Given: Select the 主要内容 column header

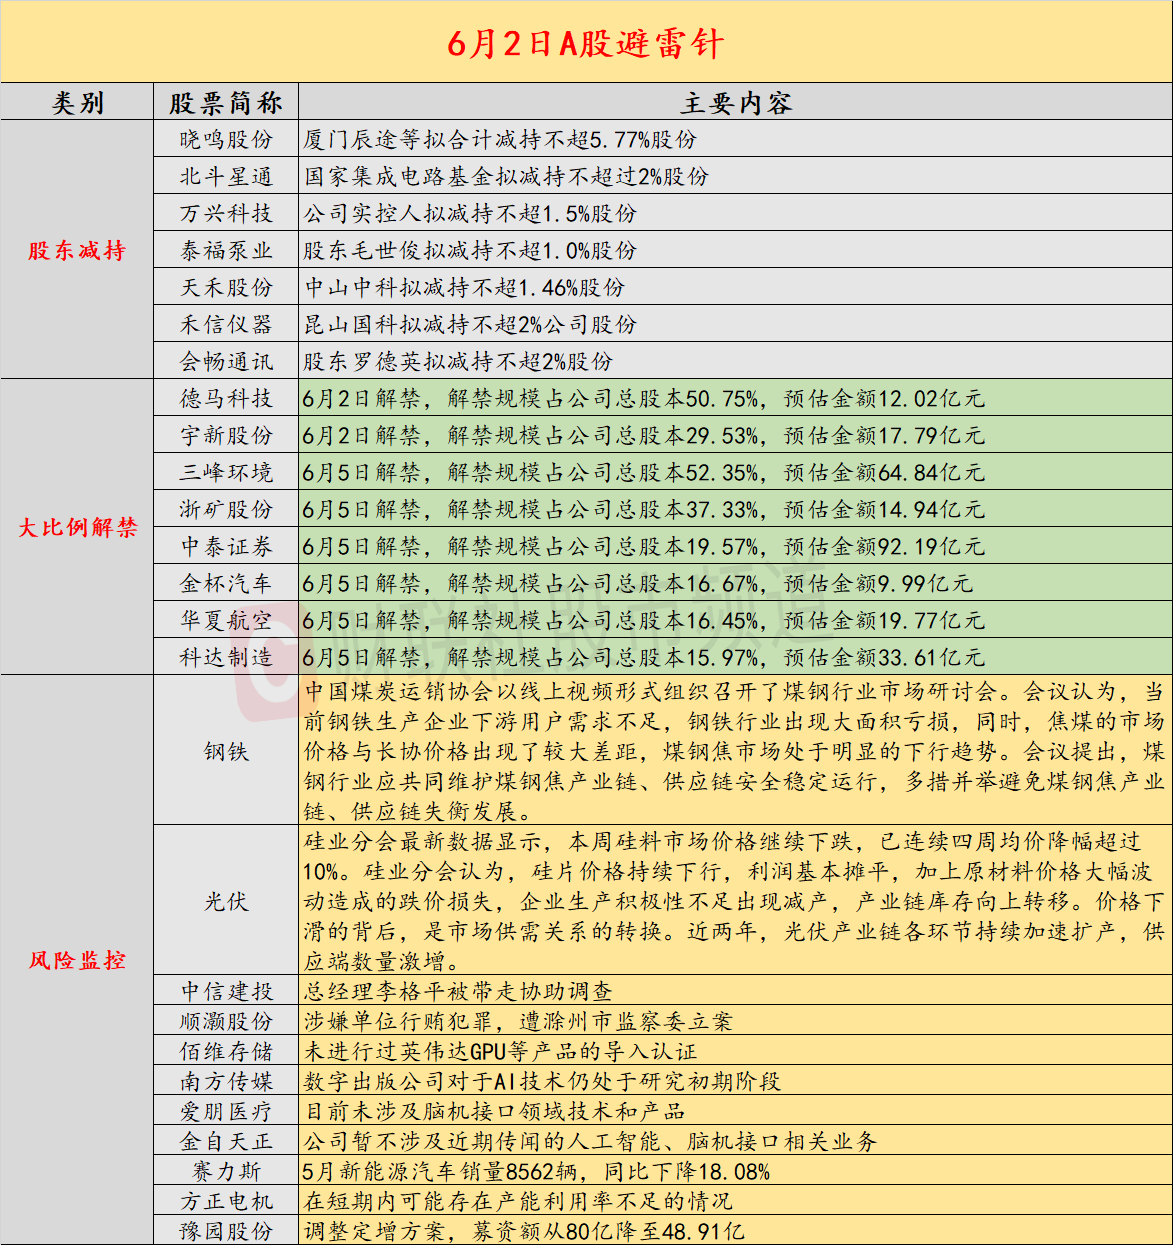Looking at the screenshot, I should tap(735, 102).
